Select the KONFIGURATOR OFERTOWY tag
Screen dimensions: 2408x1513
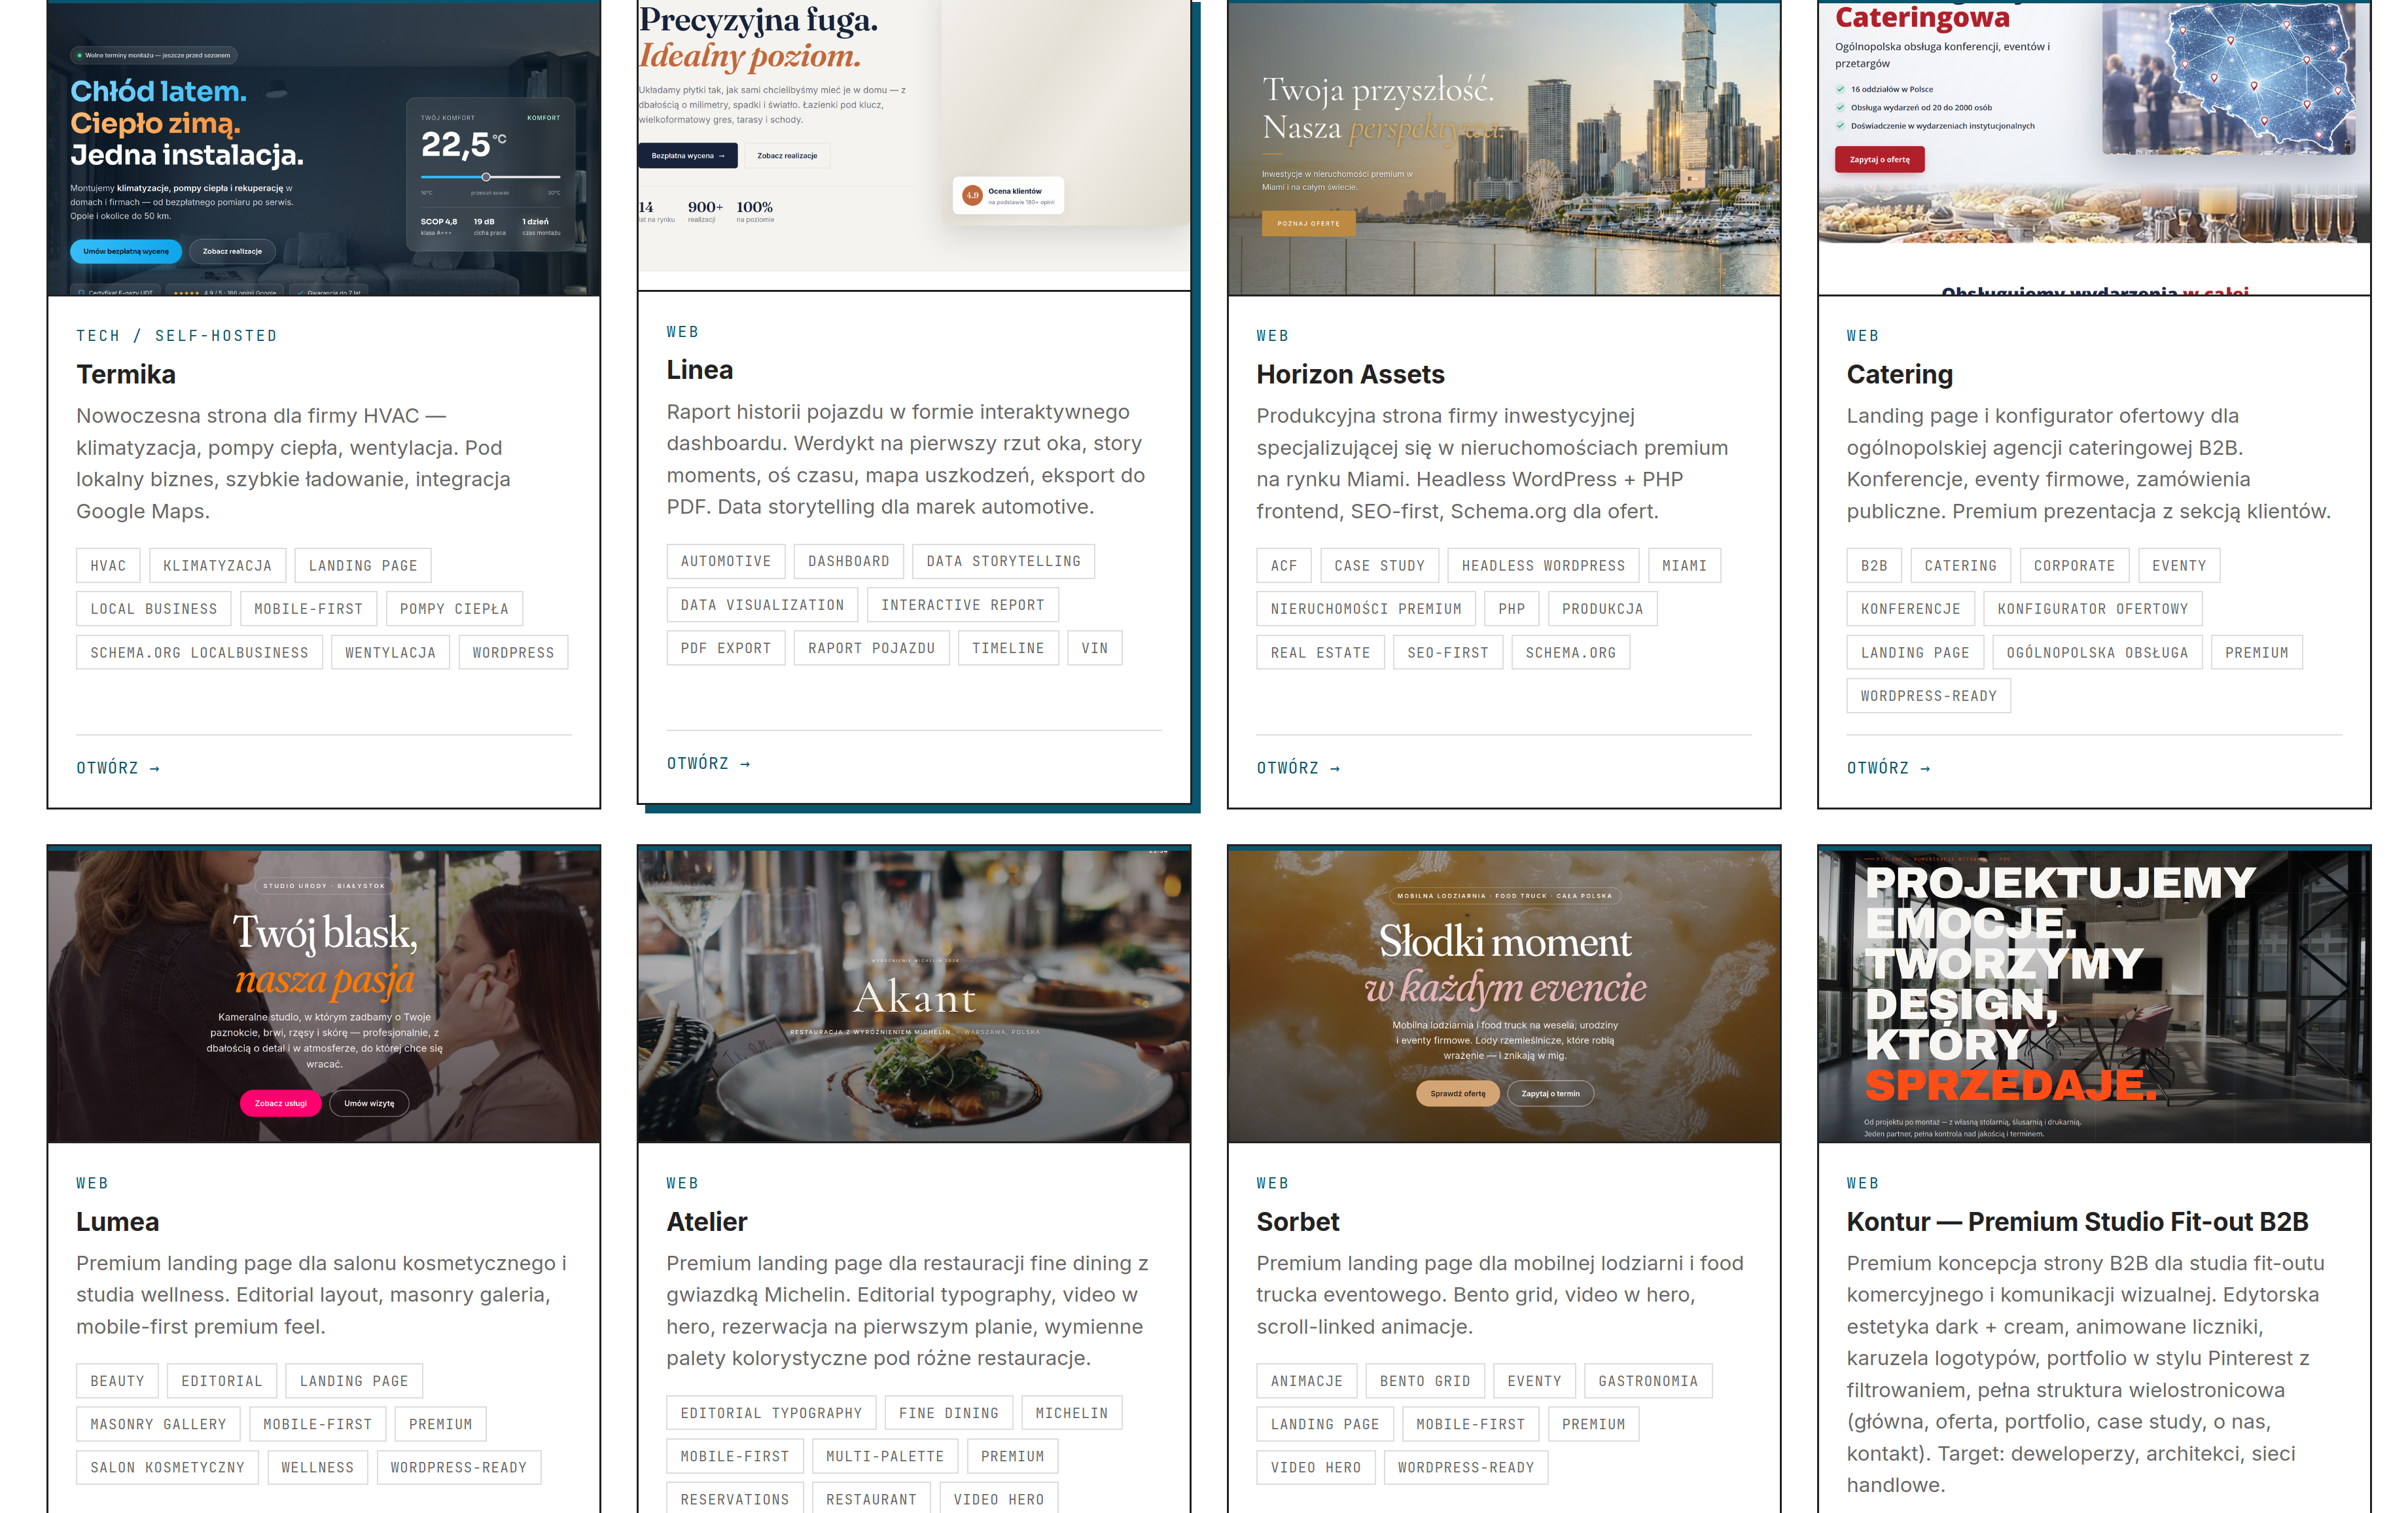(2092, 608)
